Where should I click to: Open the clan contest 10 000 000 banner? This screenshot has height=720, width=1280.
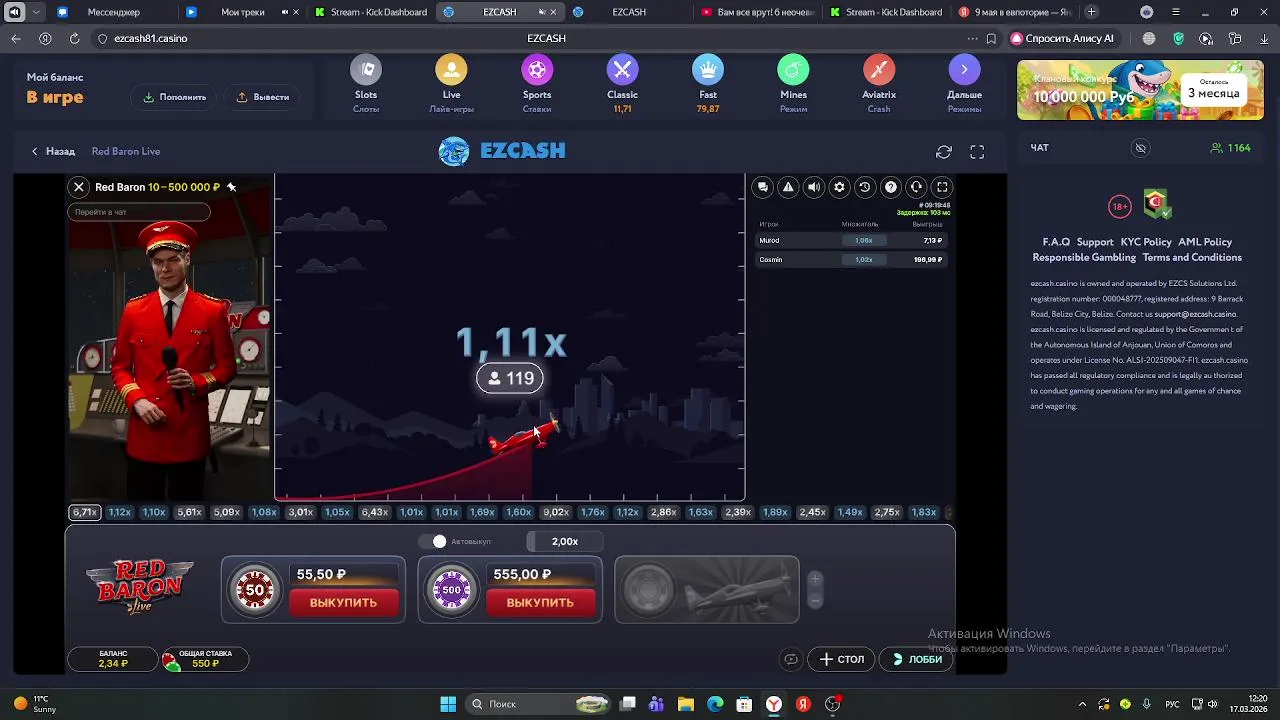[x=1140, y=90]
